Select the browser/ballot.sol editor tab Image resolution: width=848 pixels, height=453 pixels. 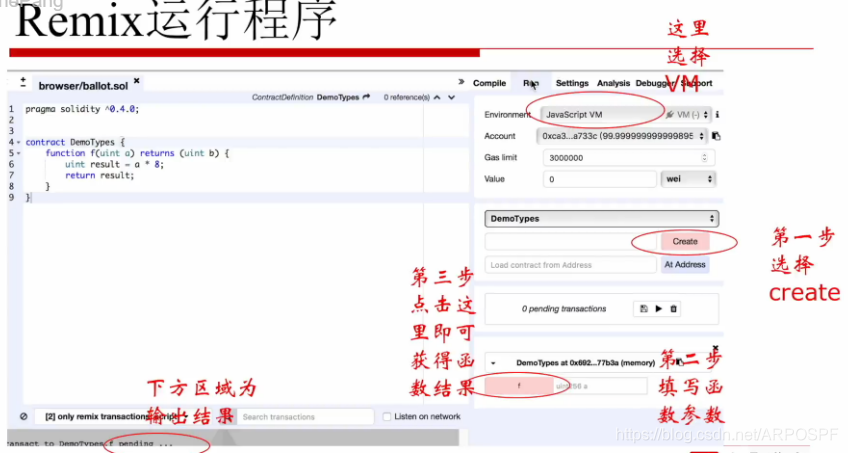[83, 86]
